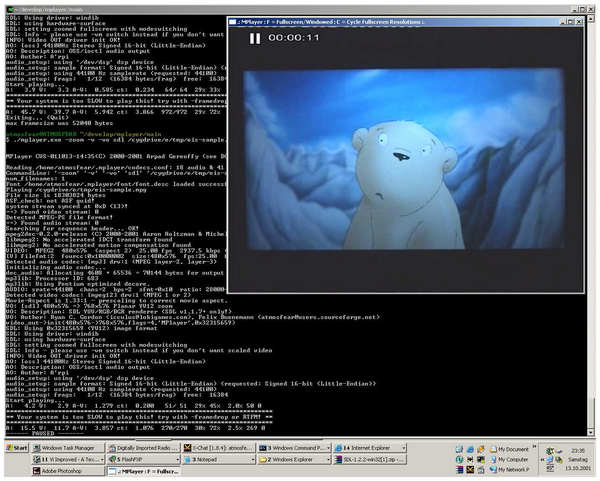Click the console vertical scrollbar thumb

click(591, 413)
